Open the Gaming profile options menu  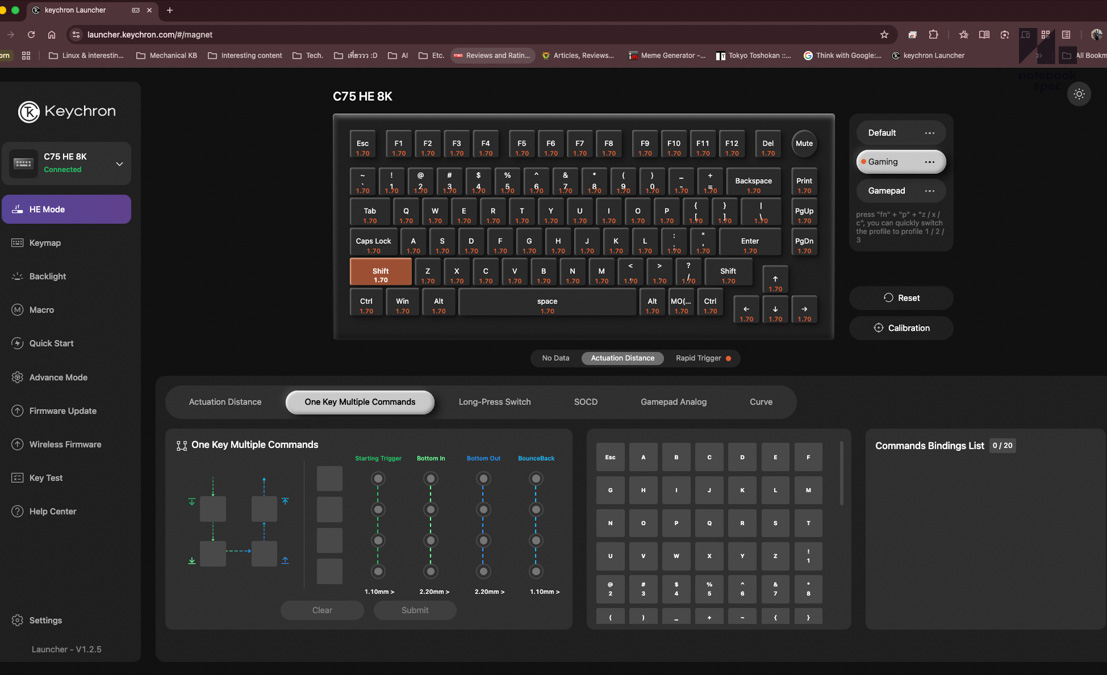[x=929, y=161]
